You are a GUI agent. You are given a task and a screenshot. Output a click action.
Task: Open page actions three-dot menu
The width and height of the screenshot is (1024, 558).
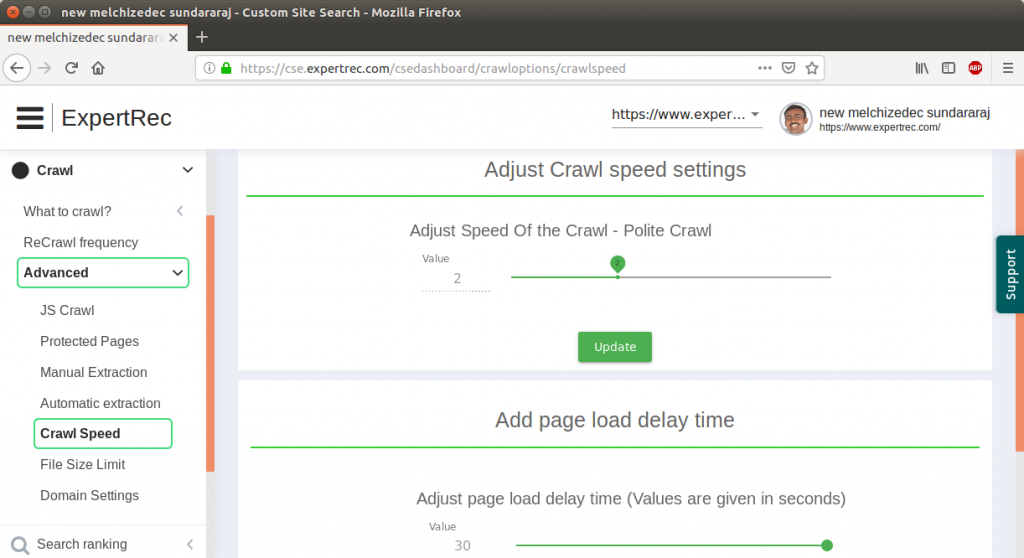point(765,68)
